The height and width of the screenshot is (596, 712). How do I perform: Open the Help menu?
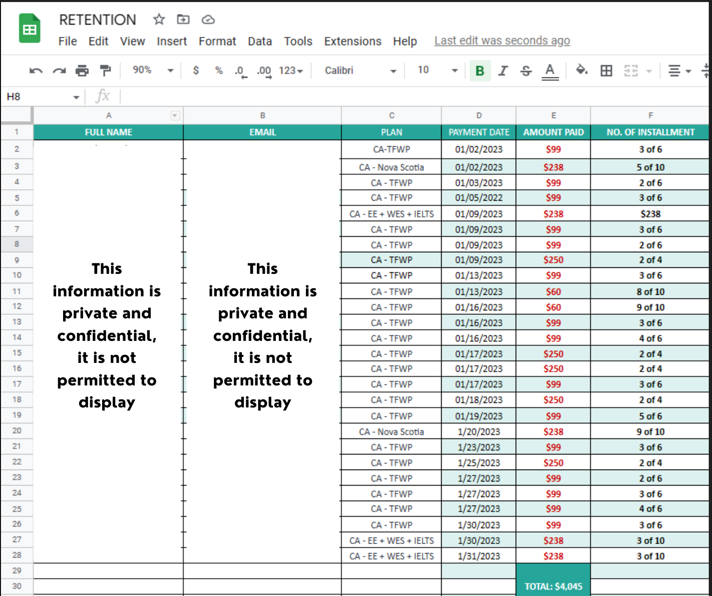pos(405,41)
